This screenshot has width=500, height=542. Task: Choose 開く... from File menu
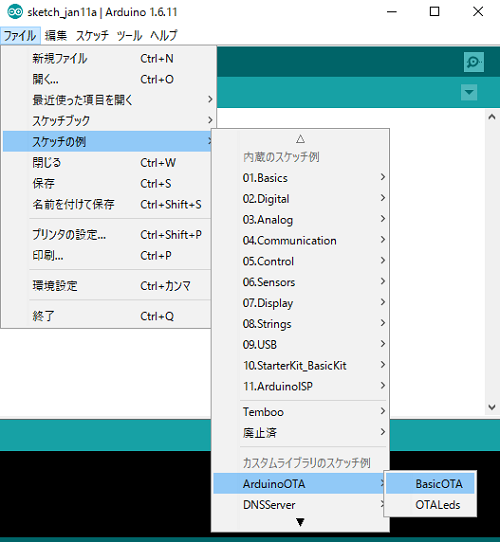[109, 79]
